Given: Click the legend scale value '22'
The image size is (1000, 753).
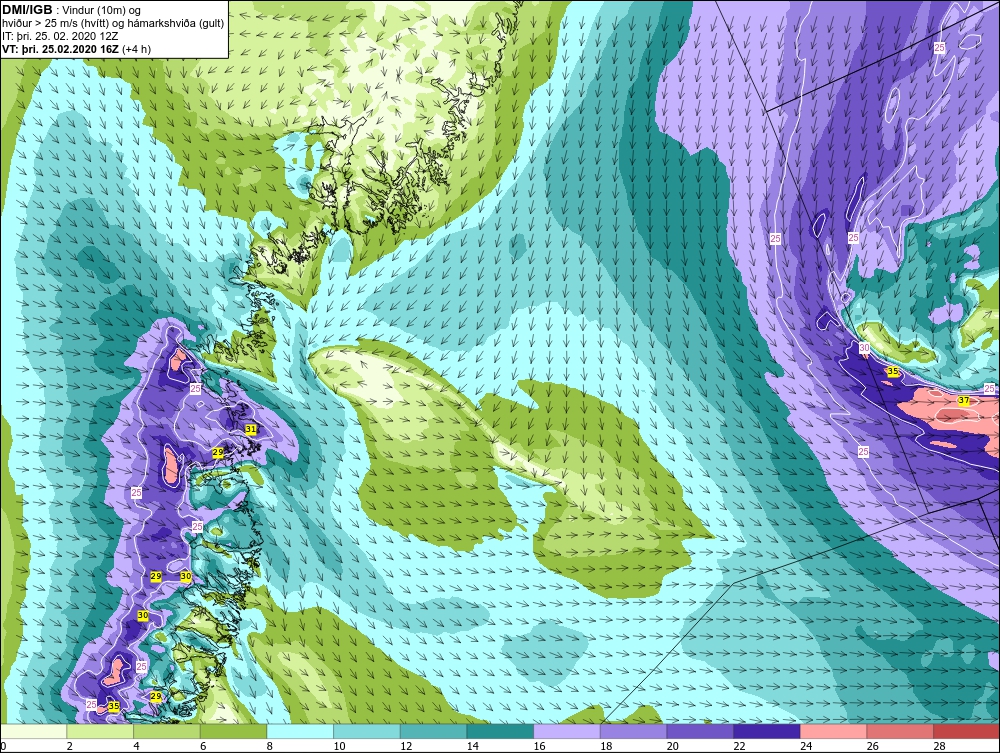Looking at the screenshot, I should [x=739, y=746].
